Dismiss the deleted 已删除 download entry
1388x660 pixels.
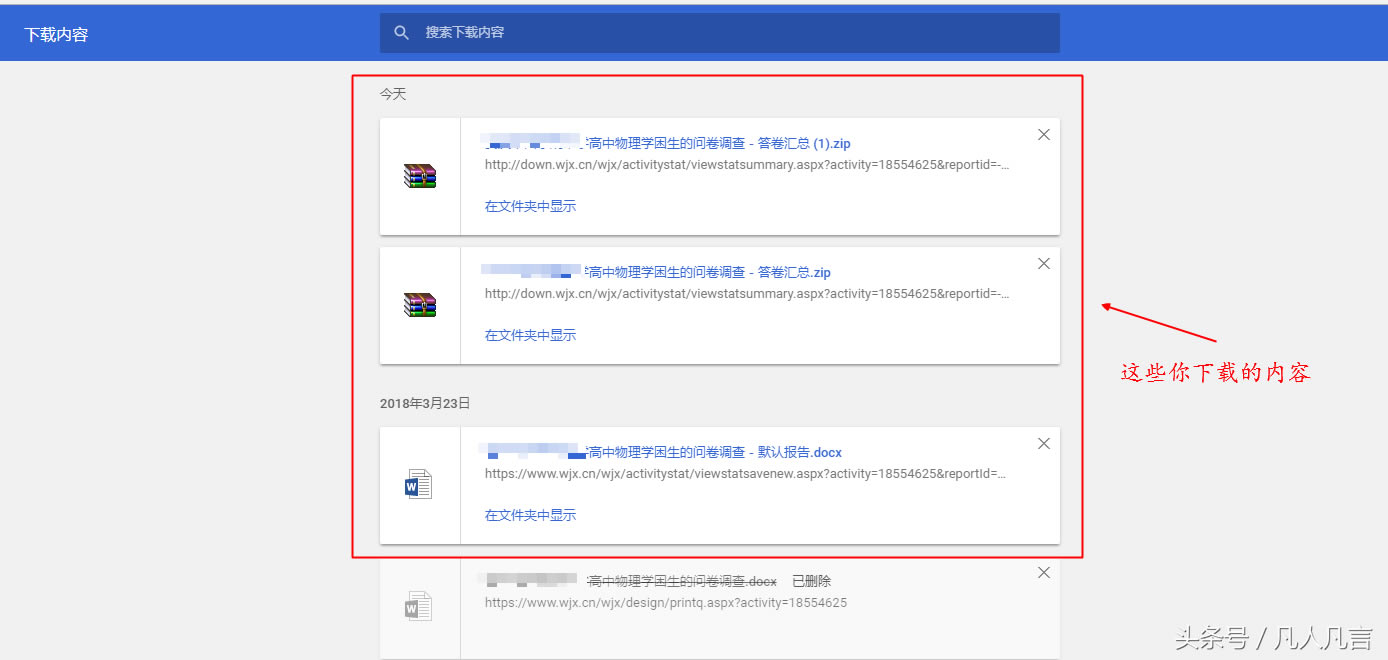coord(1043,573)
